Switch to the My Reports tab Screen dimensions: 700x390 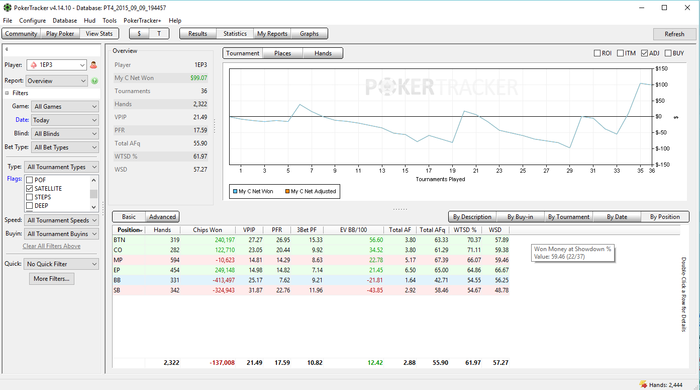pos(272,33)
